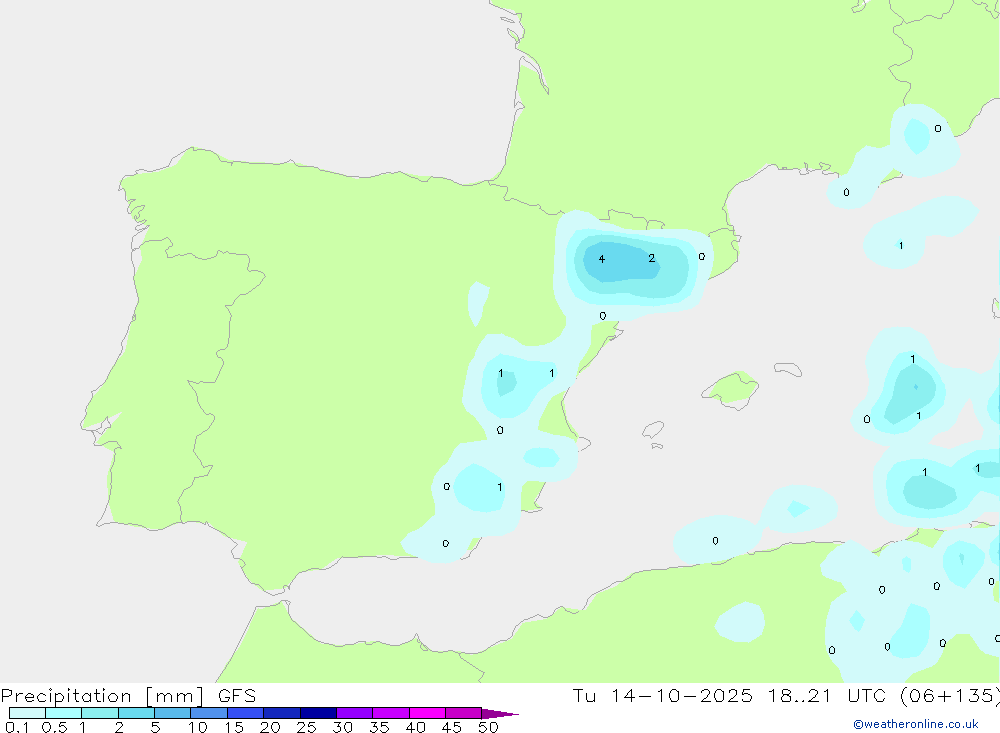The height and width of the screenshot is (733, 1000).
Task: Click the legend label '50'
Action: click(488, 727)
